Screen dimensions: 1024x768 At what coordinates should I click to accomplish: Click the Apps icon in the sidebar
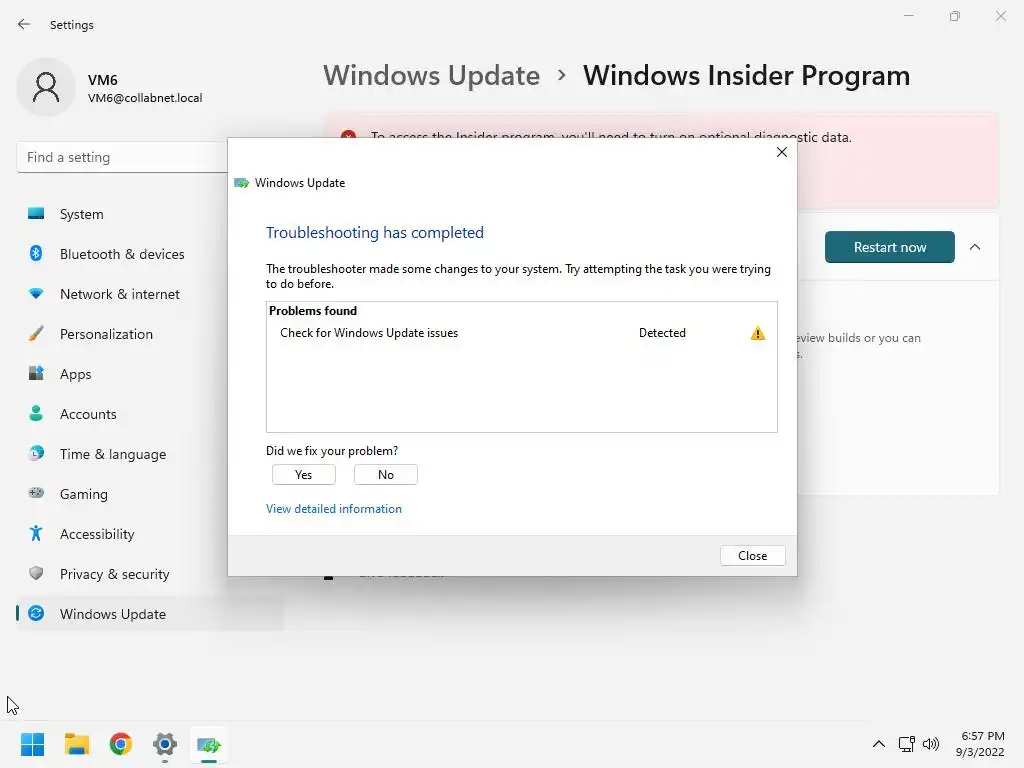click(36, 374)
